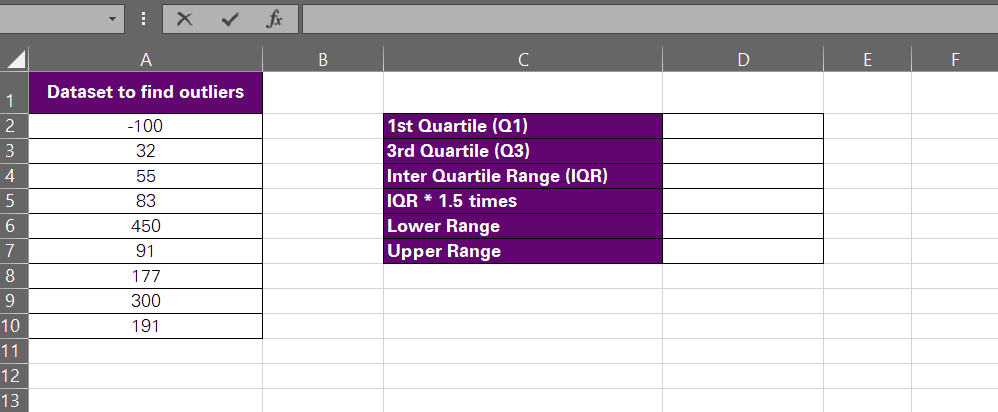998x412 pixels.
Task: Click empty cell next to 1st Quartile (Q1)
Action: 743,126
